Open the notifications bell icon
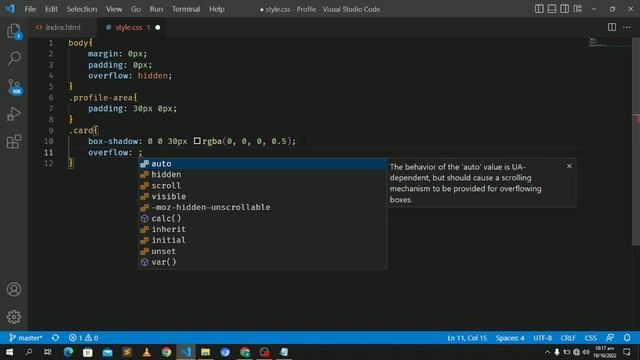This screenshot has height=360, width=640. tap(627, 338)
